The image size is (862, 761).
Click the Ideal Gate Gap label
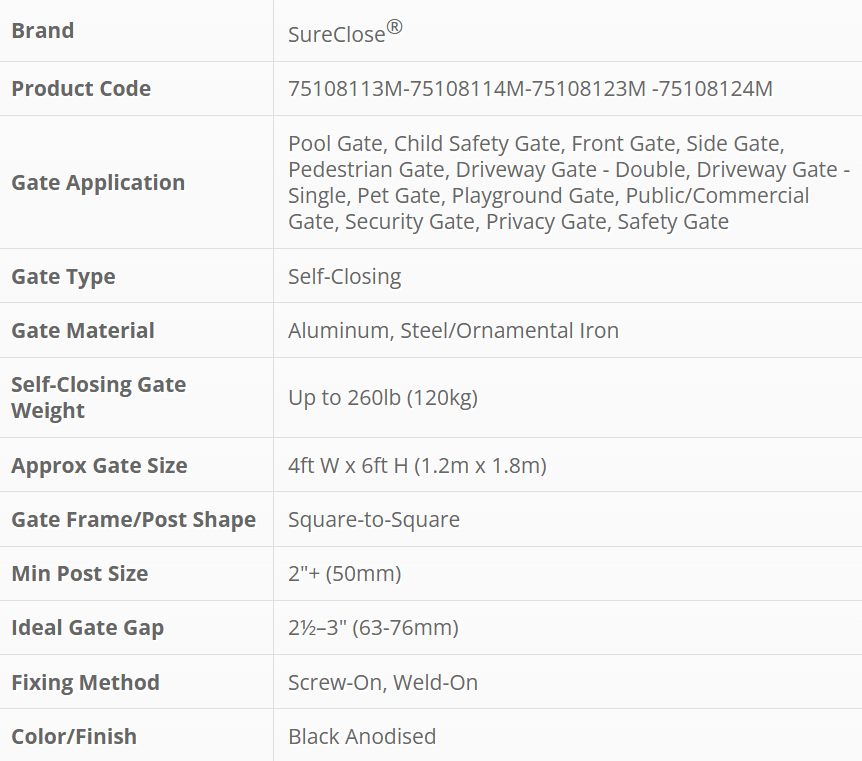click(x=87, y=627)
